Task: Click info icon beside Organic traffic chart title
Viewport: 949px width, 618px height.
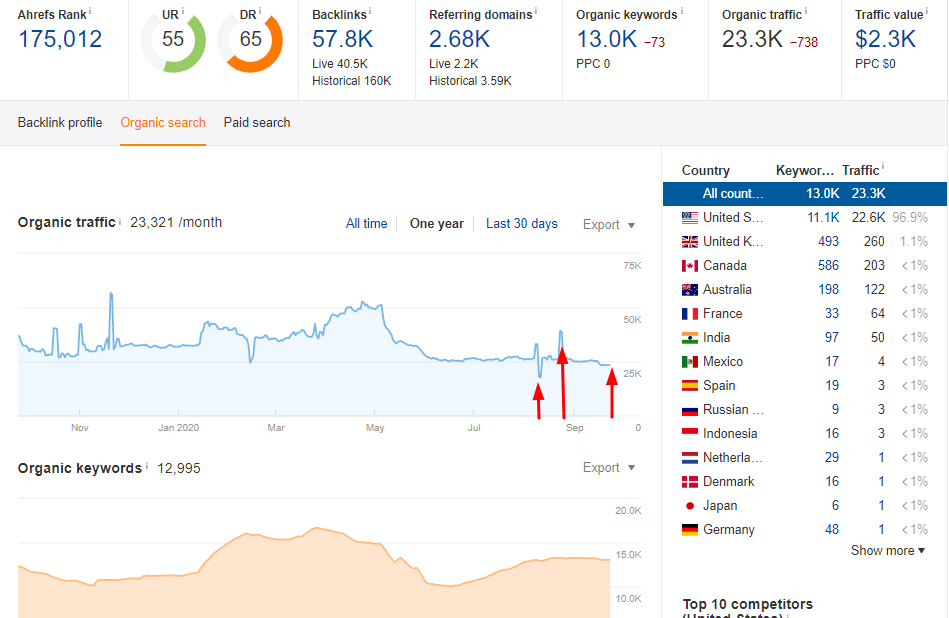Action: coord(120,222)
